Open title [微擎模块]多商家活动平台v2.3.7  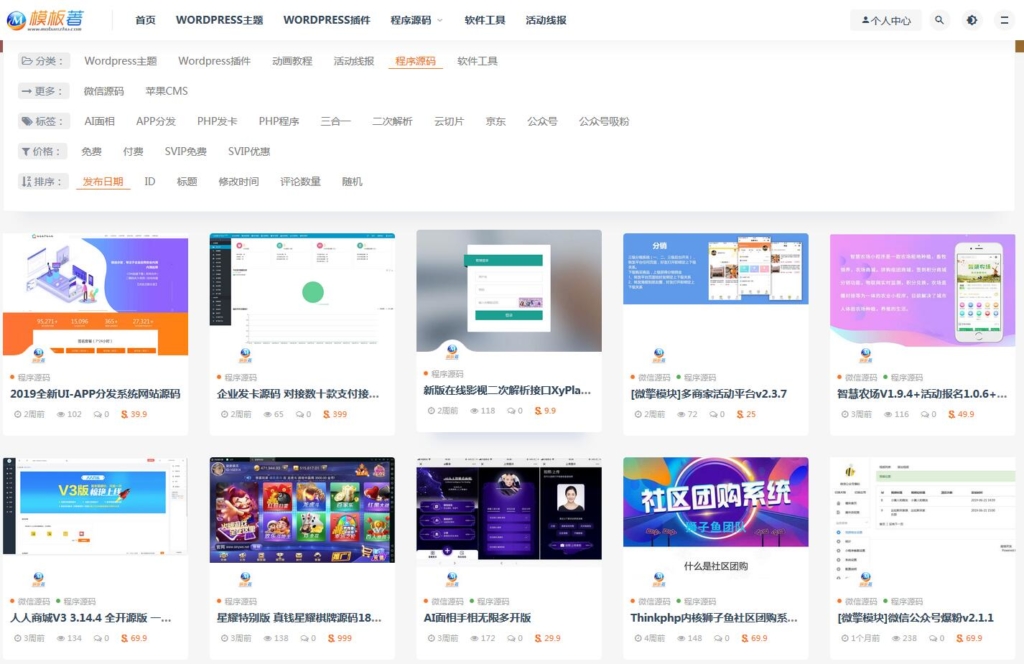[x=709, y=394]
